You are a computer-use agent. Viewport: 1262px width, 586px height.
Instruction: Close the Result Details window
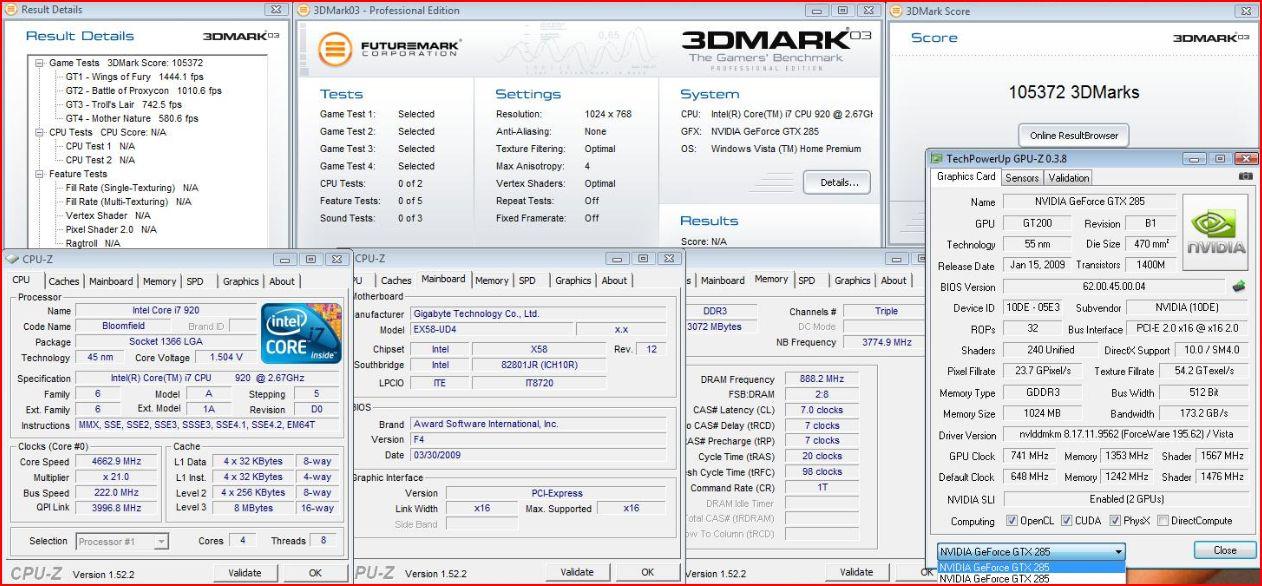coord(275,10)
